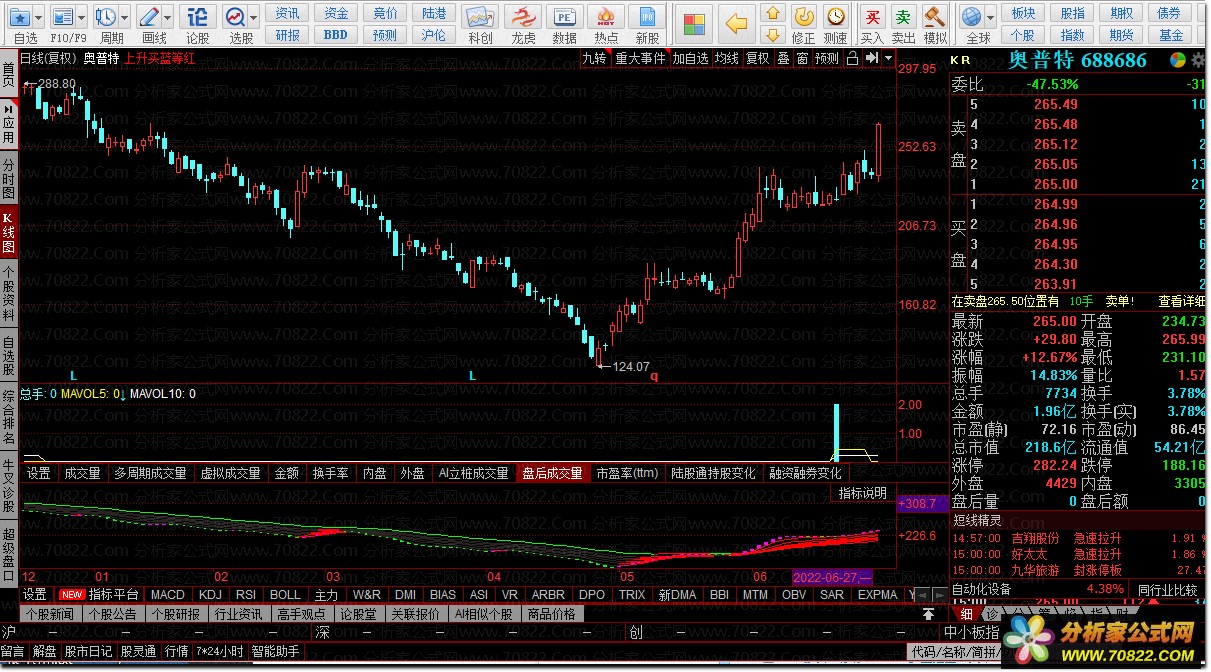Open the 自选 watchlist star icon
The height and width of the screenshot is (672, 1211).
click(x=20, y=17)
